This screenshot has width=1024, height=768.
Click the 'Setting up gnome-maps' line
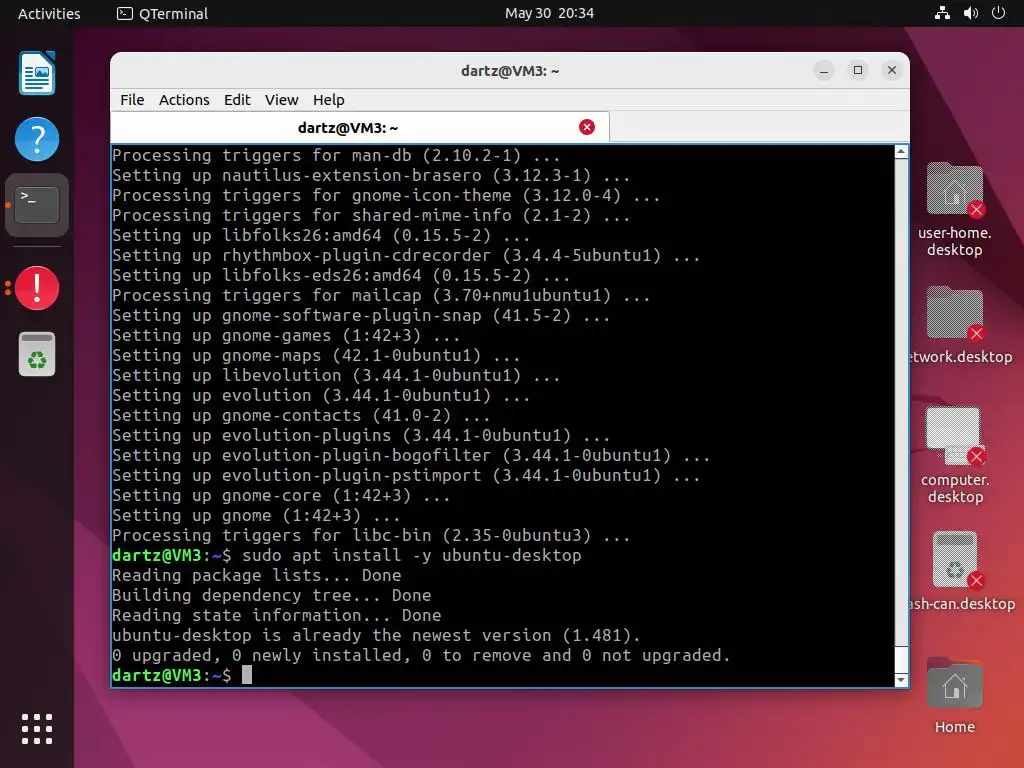point(316,355)
